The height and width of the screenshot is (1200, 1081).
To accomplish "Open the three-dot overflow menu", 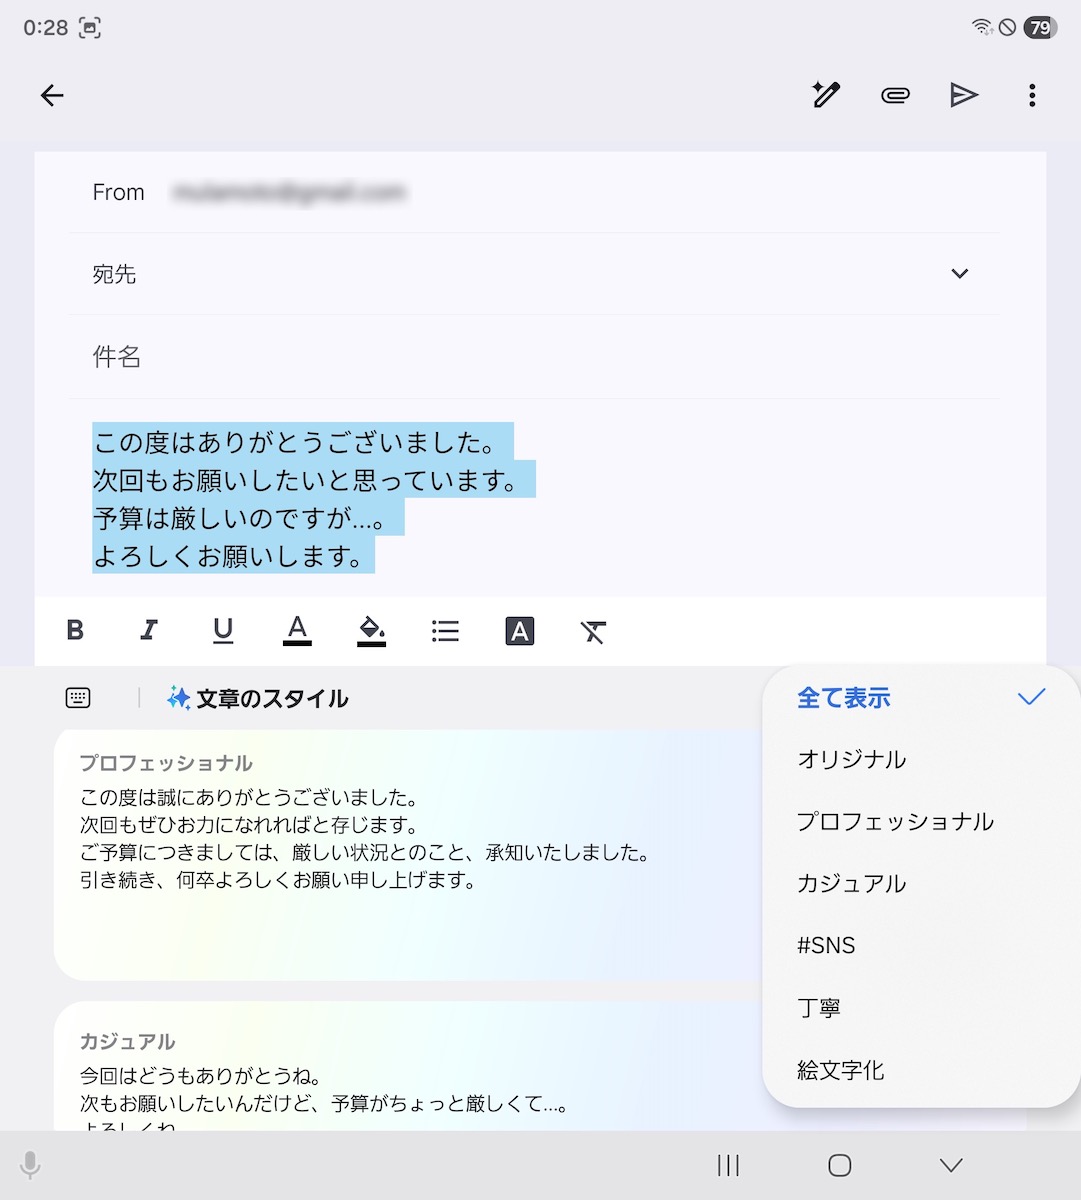I will tap(1032, 95).
